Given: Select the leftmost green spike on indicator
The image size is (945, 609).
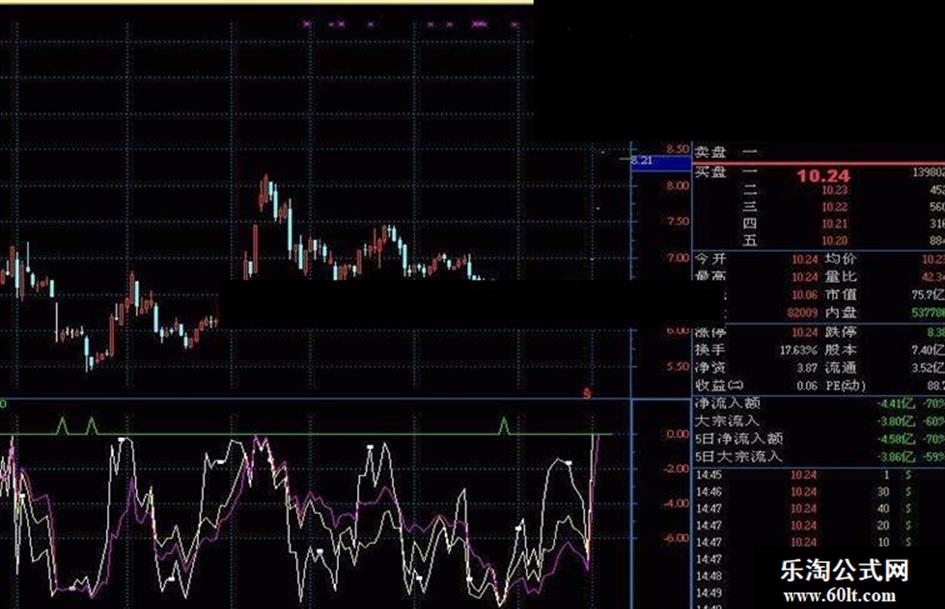Looking at the screenshot, I should pos(62,425).
